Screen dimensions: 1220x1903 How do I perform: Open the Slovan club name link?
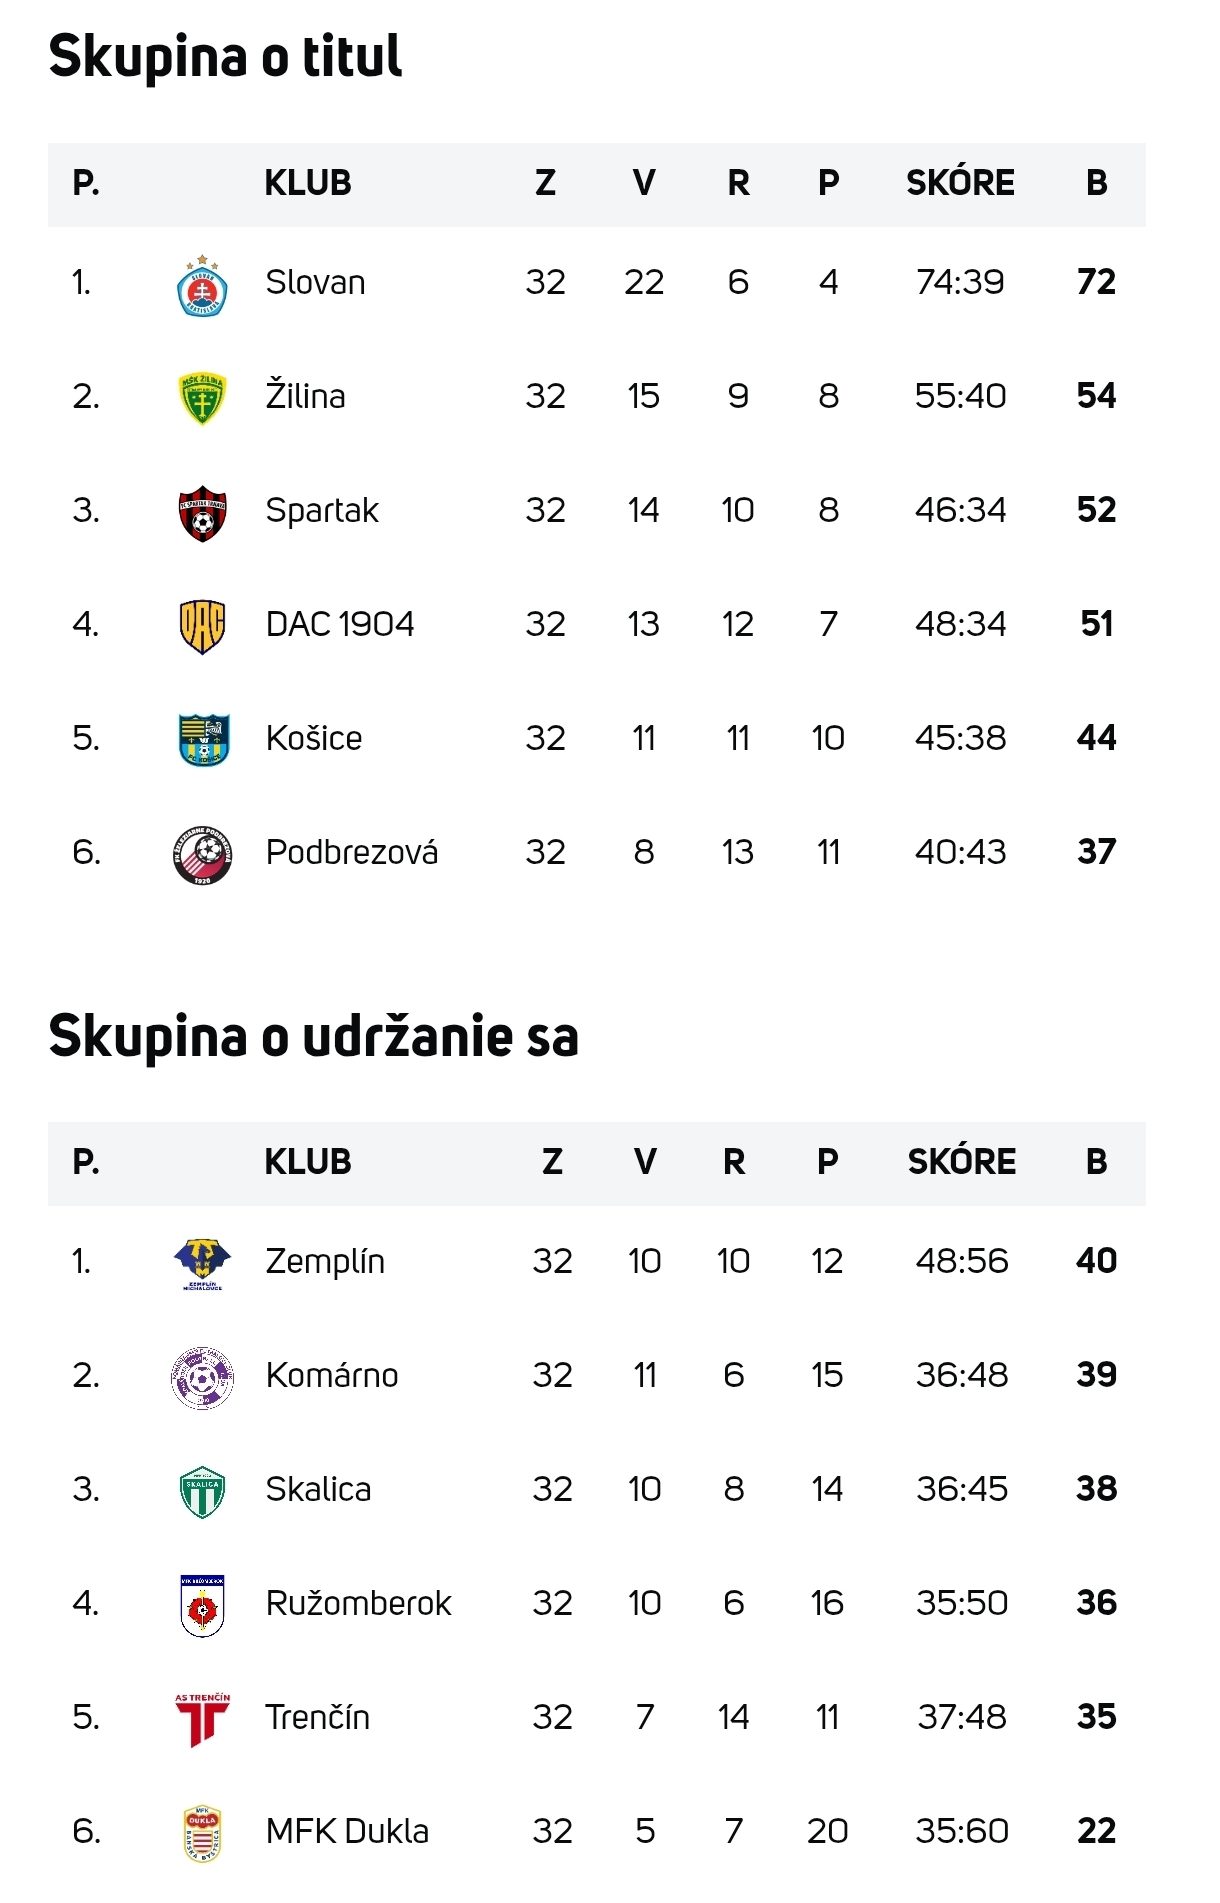click(x=315, y=283)
